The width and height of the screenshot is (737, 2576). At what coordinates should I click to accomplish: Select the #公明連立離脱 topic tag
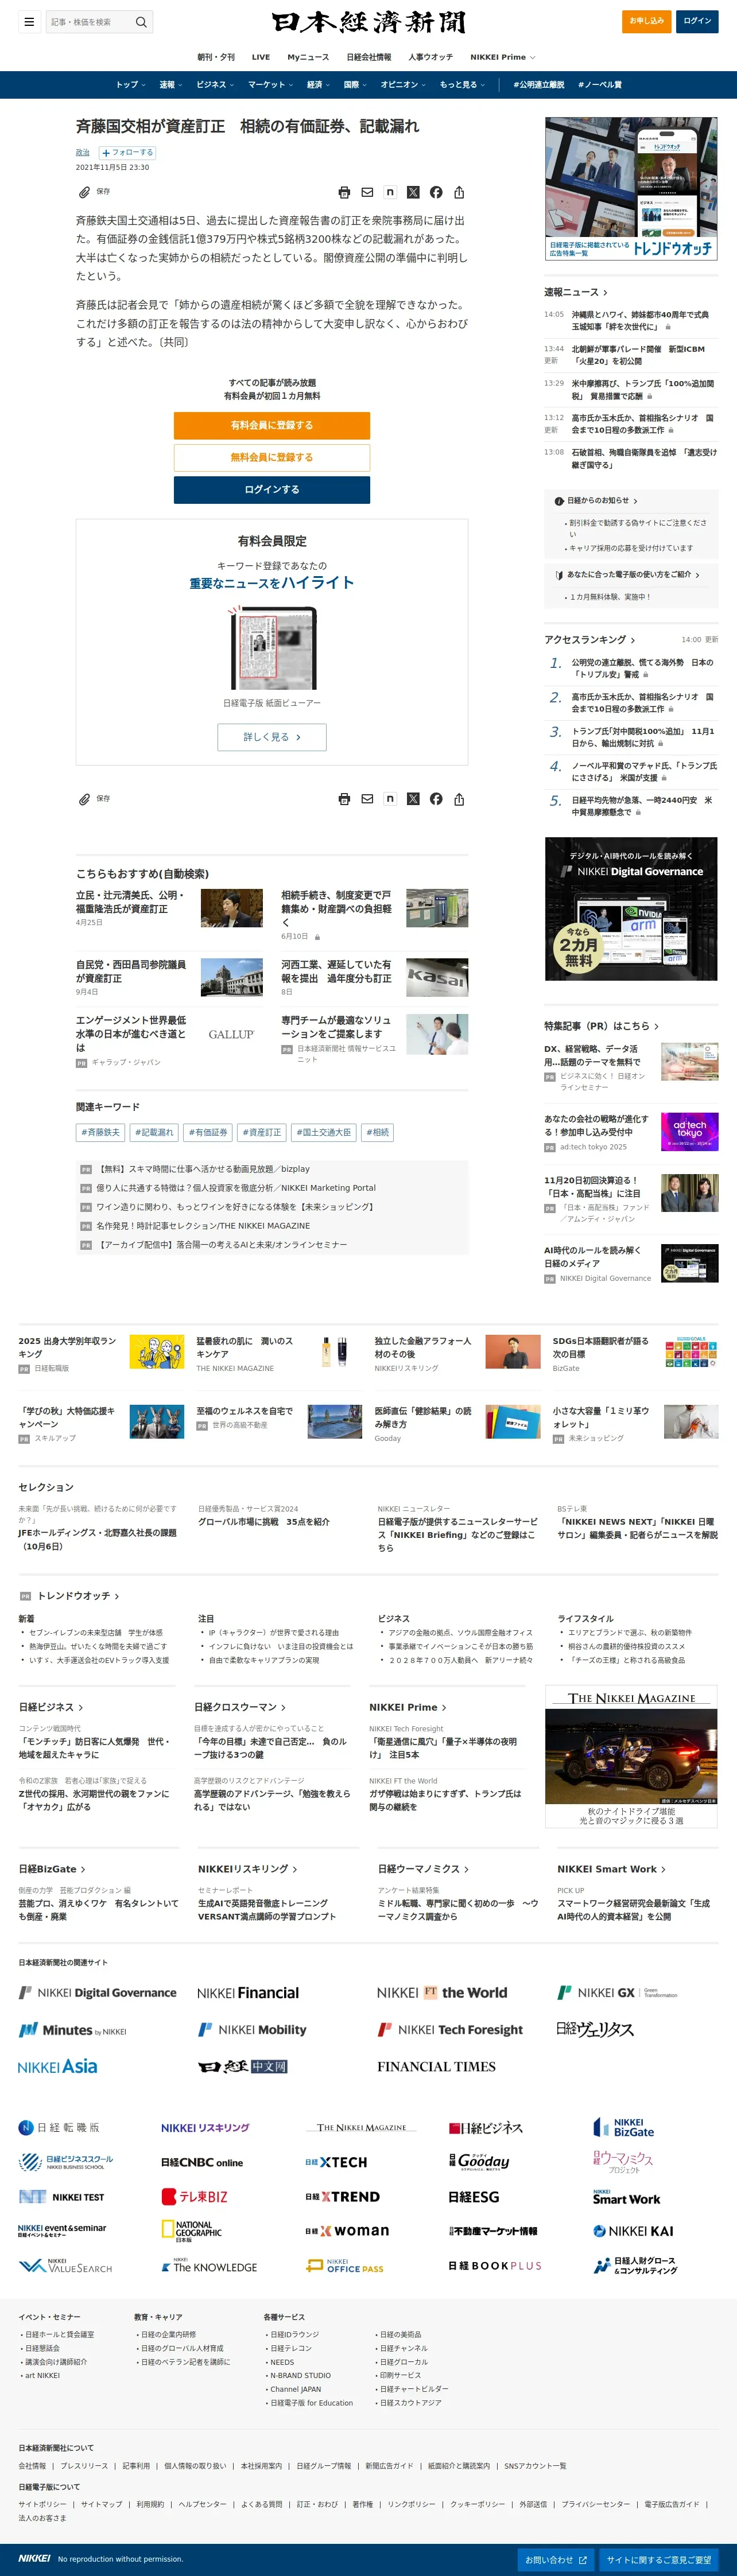(x=538, y=85)
